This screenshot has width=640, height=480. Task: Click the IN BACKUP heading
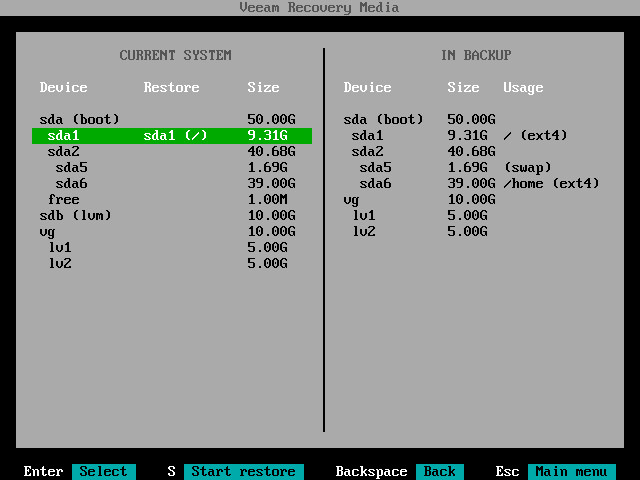point(476,56)
